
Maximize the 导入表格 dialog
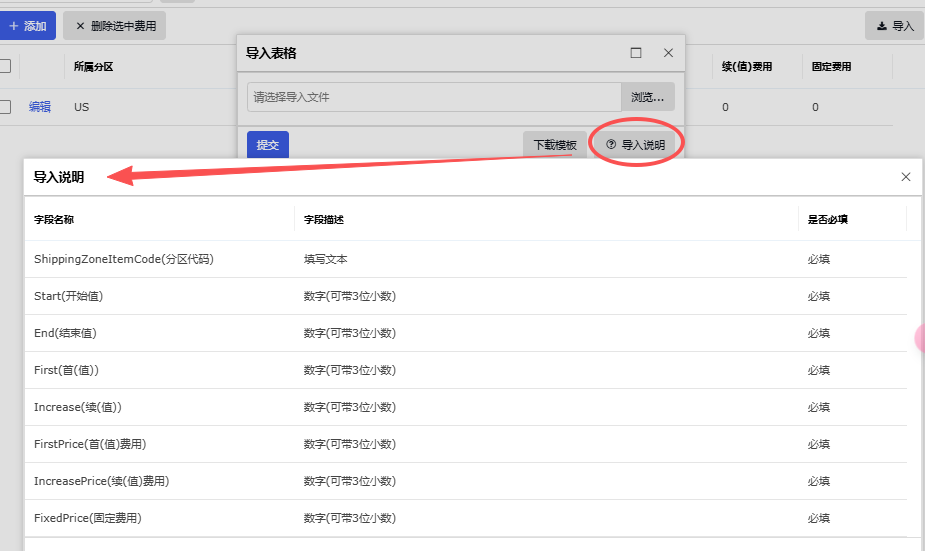636,53
